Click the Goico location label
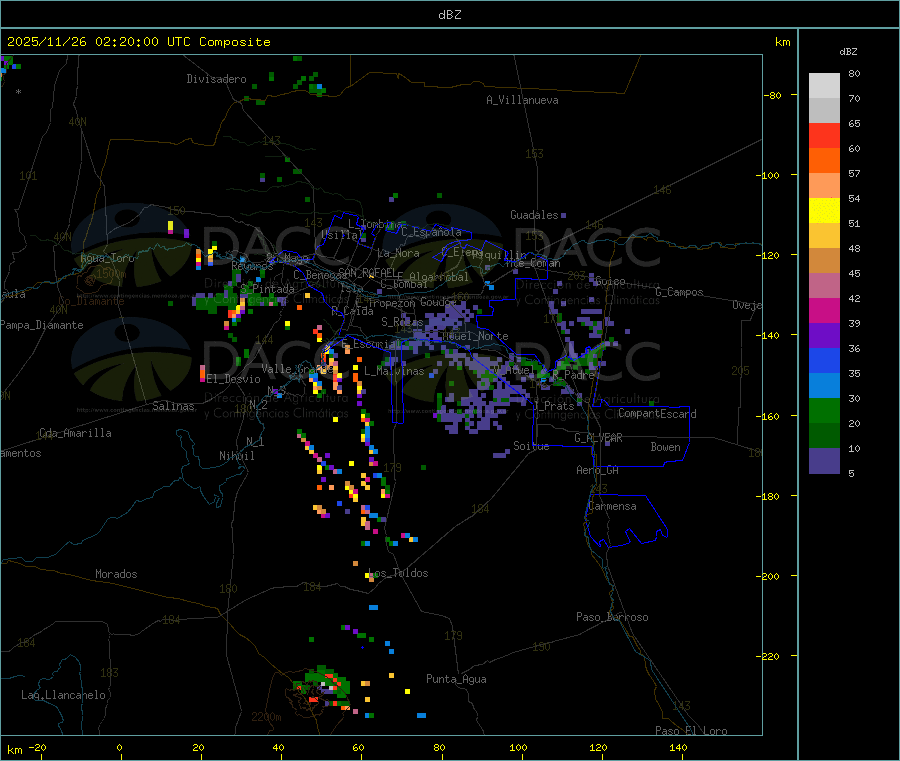This screenshot has height=761, width=900. (x=610, y=281)
